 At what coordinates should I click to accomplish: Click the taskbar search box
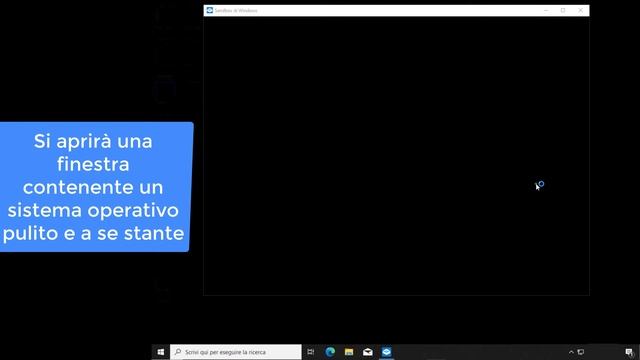236,352
